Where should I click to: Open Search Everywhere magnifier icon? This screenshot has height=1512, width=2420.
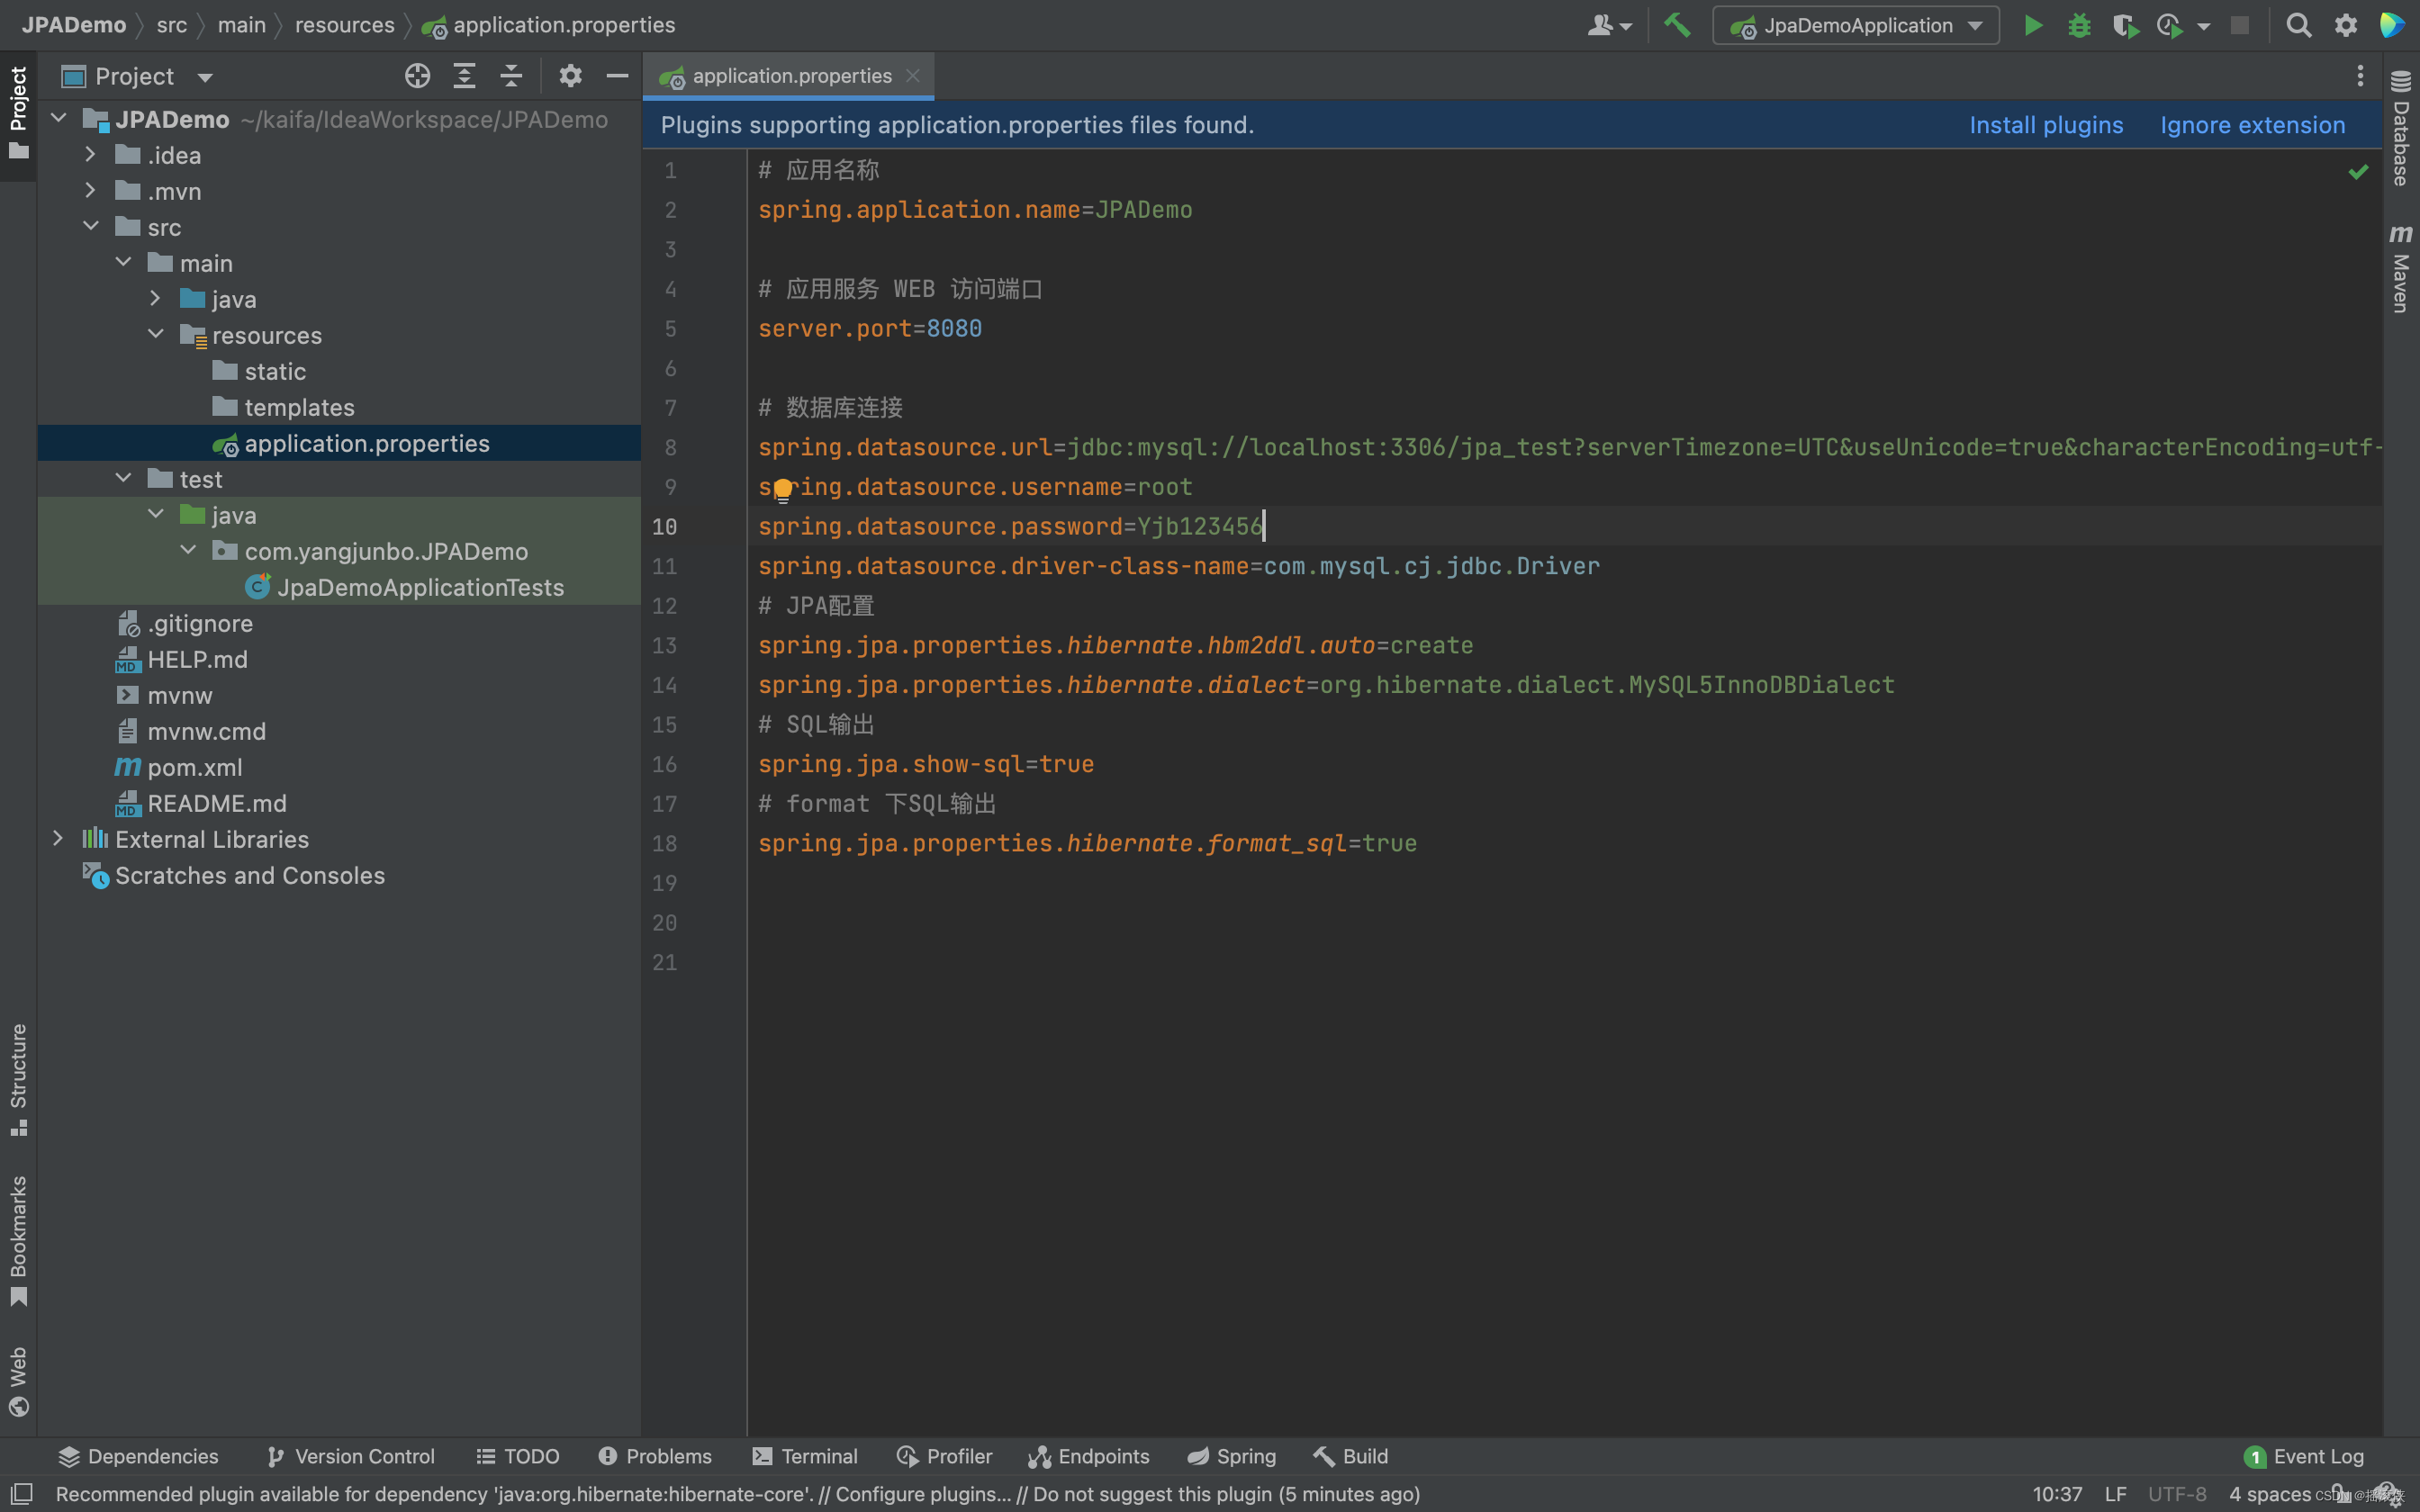click(x=2298, y=25)
